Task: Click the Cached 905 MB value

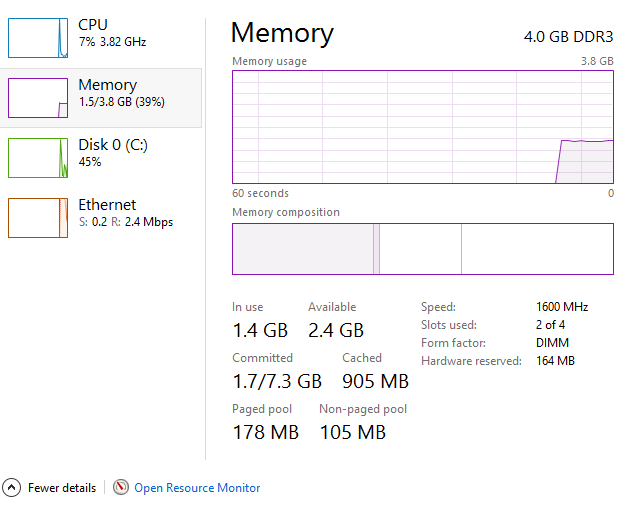Action: click(x=375, y=381)
